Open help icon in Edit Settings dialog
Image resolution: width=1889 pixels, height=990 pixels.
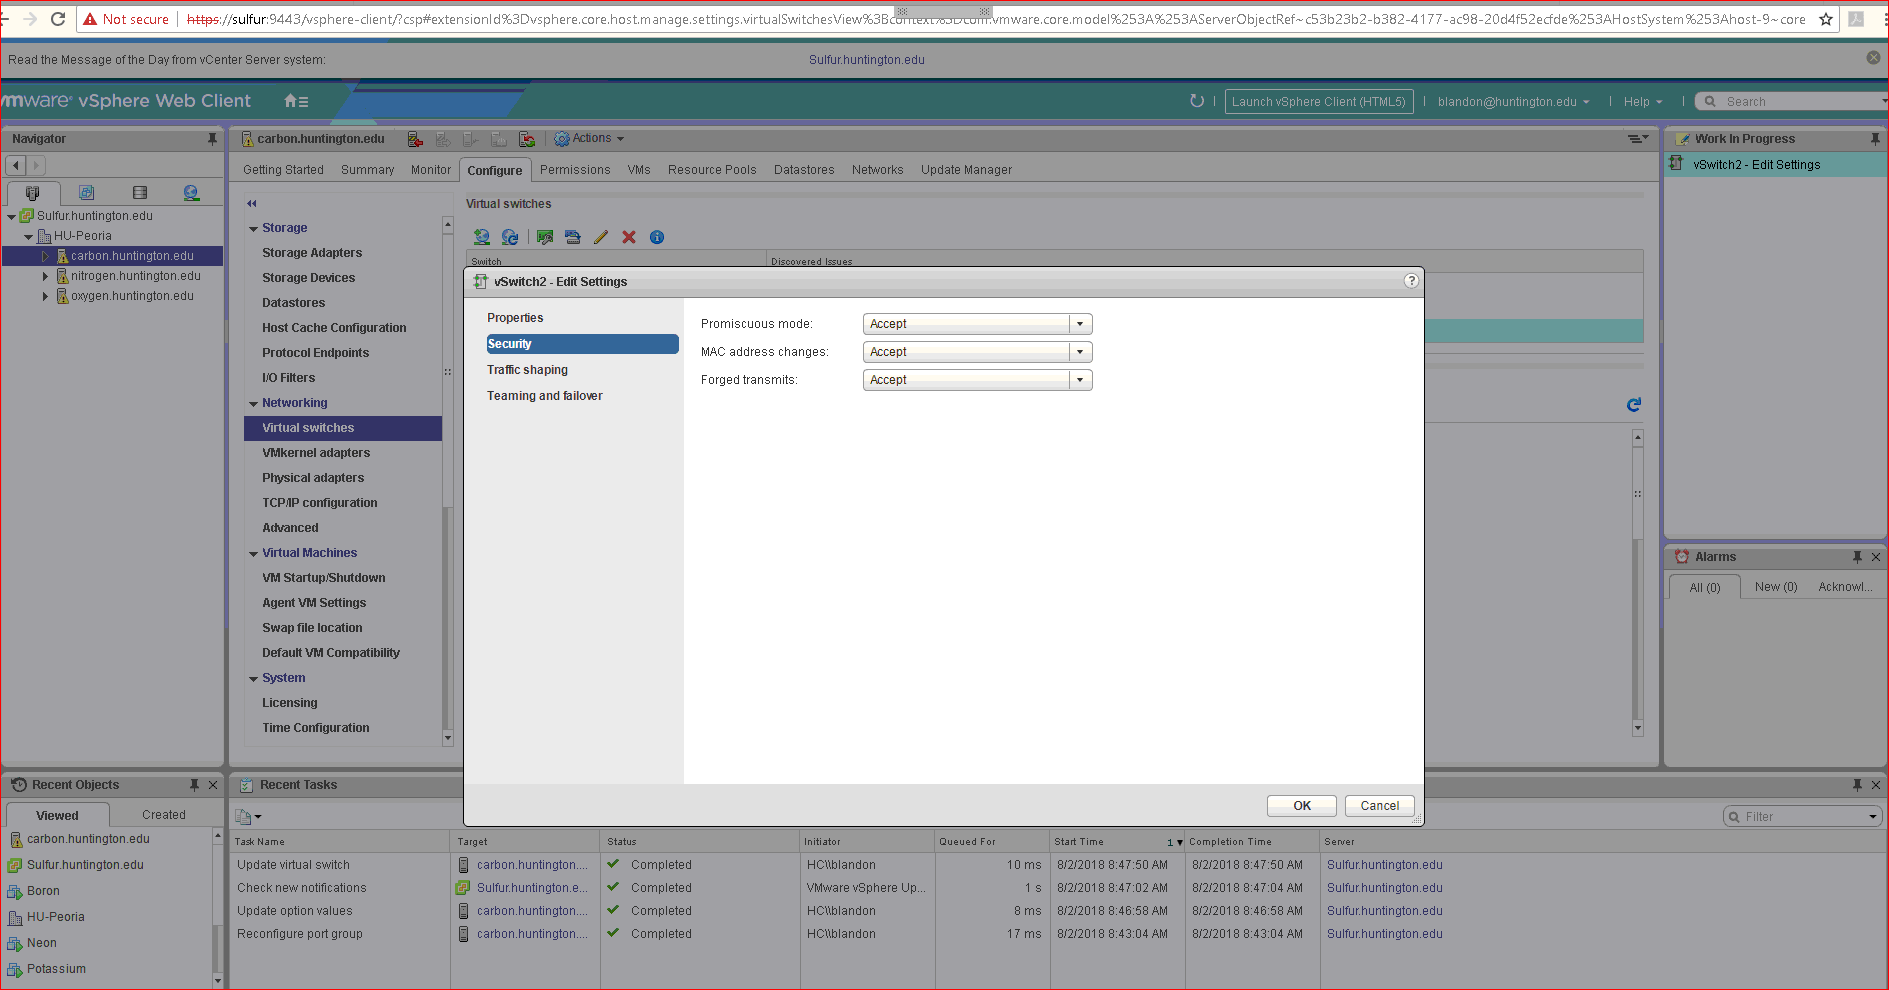[x=1411, y=281]
